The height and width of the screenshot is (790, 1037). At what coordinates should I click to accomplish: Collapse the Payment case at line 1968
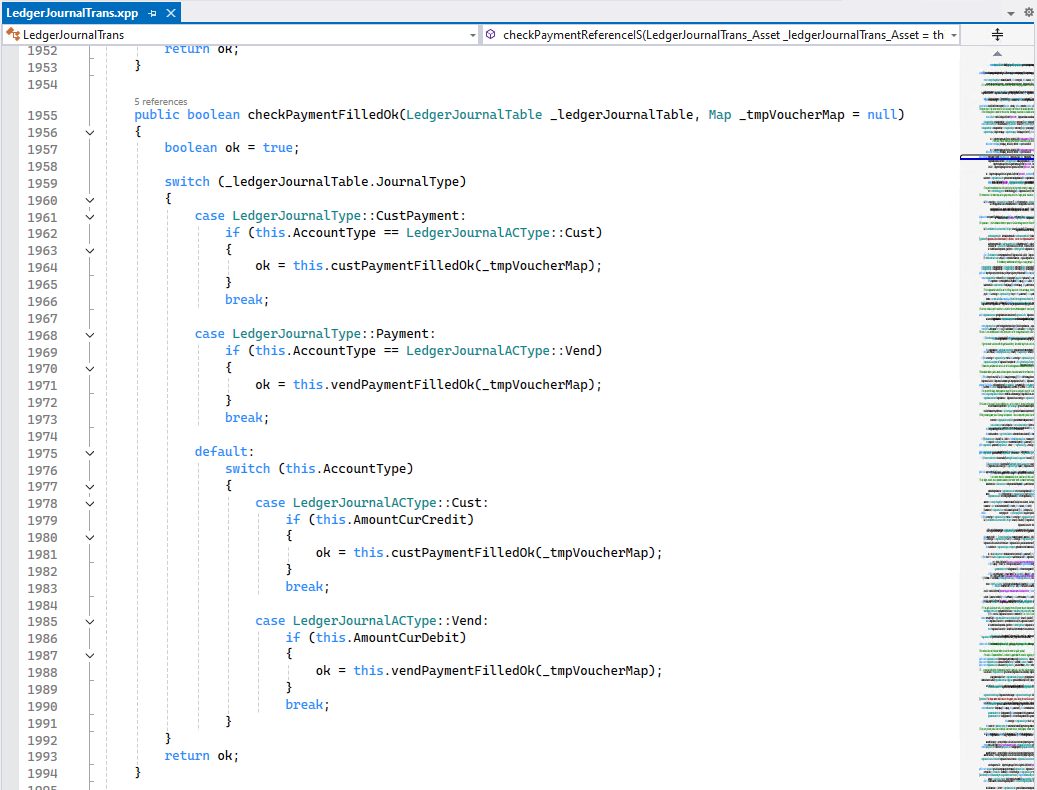pyautogui.click(x=90, y=335)
